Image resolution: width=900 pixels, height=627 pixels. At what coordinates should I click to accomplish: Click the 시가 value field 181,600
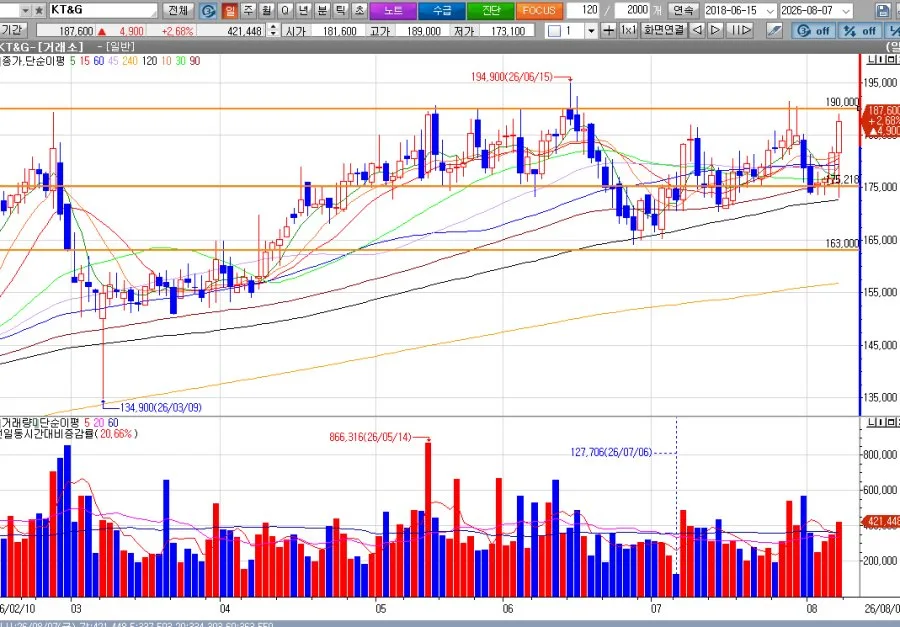click(338, 30)
